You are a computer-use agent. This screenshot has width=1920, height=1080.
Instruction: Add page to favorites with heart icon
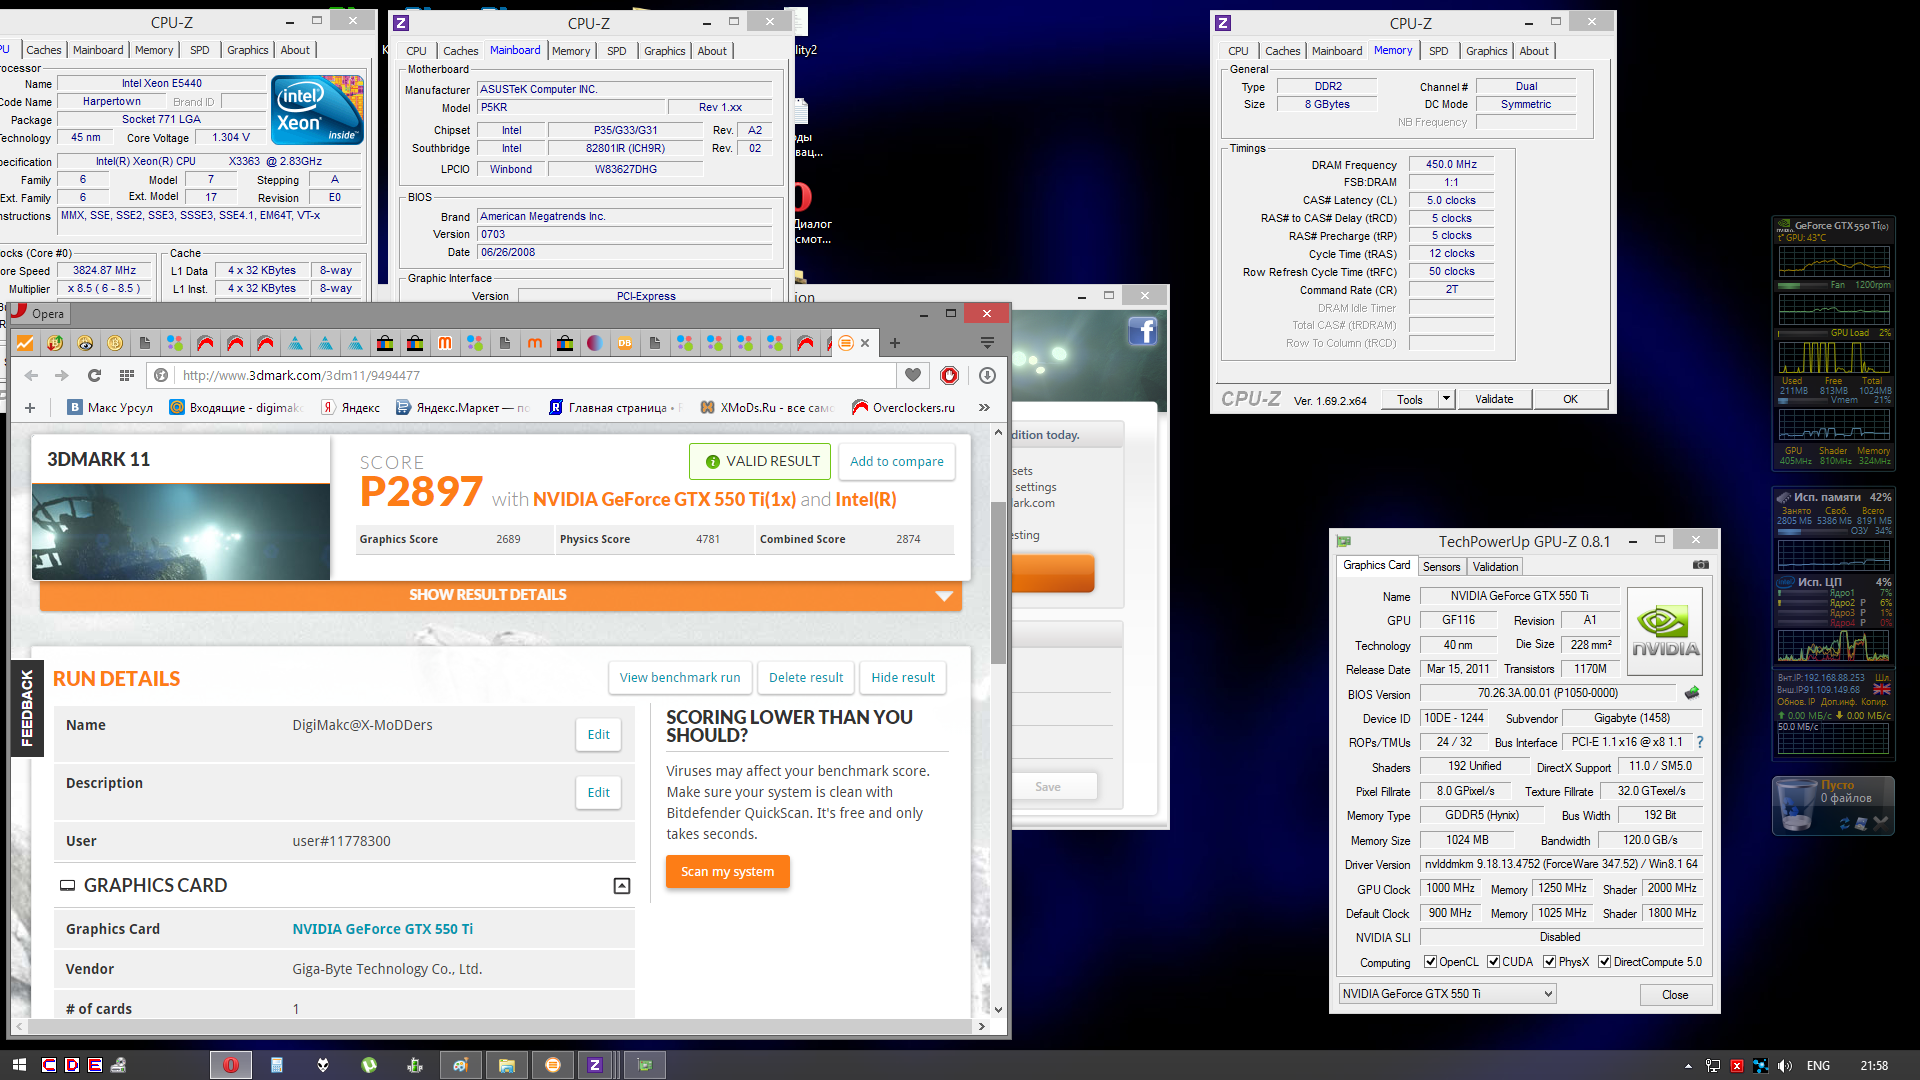click(x=912, y=375)
